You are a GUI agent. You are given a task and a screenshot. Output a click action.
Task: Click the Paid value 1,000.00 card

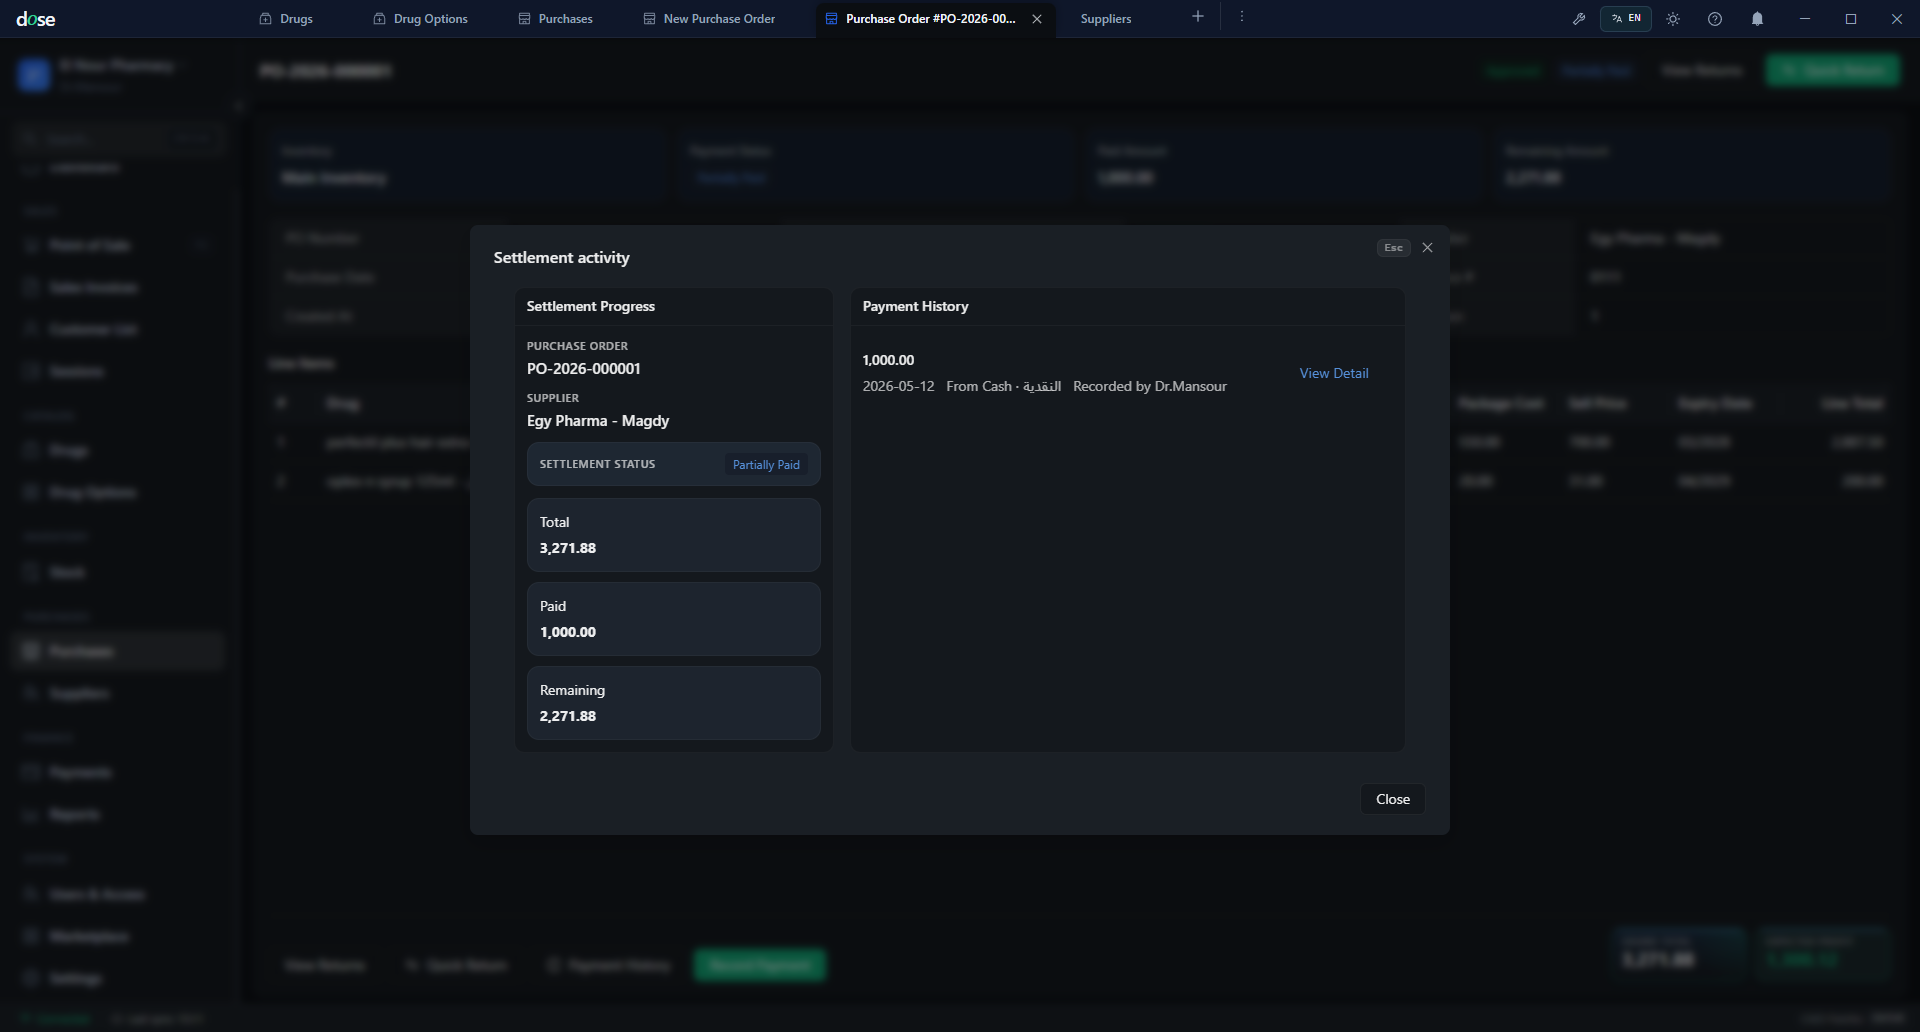674,619
